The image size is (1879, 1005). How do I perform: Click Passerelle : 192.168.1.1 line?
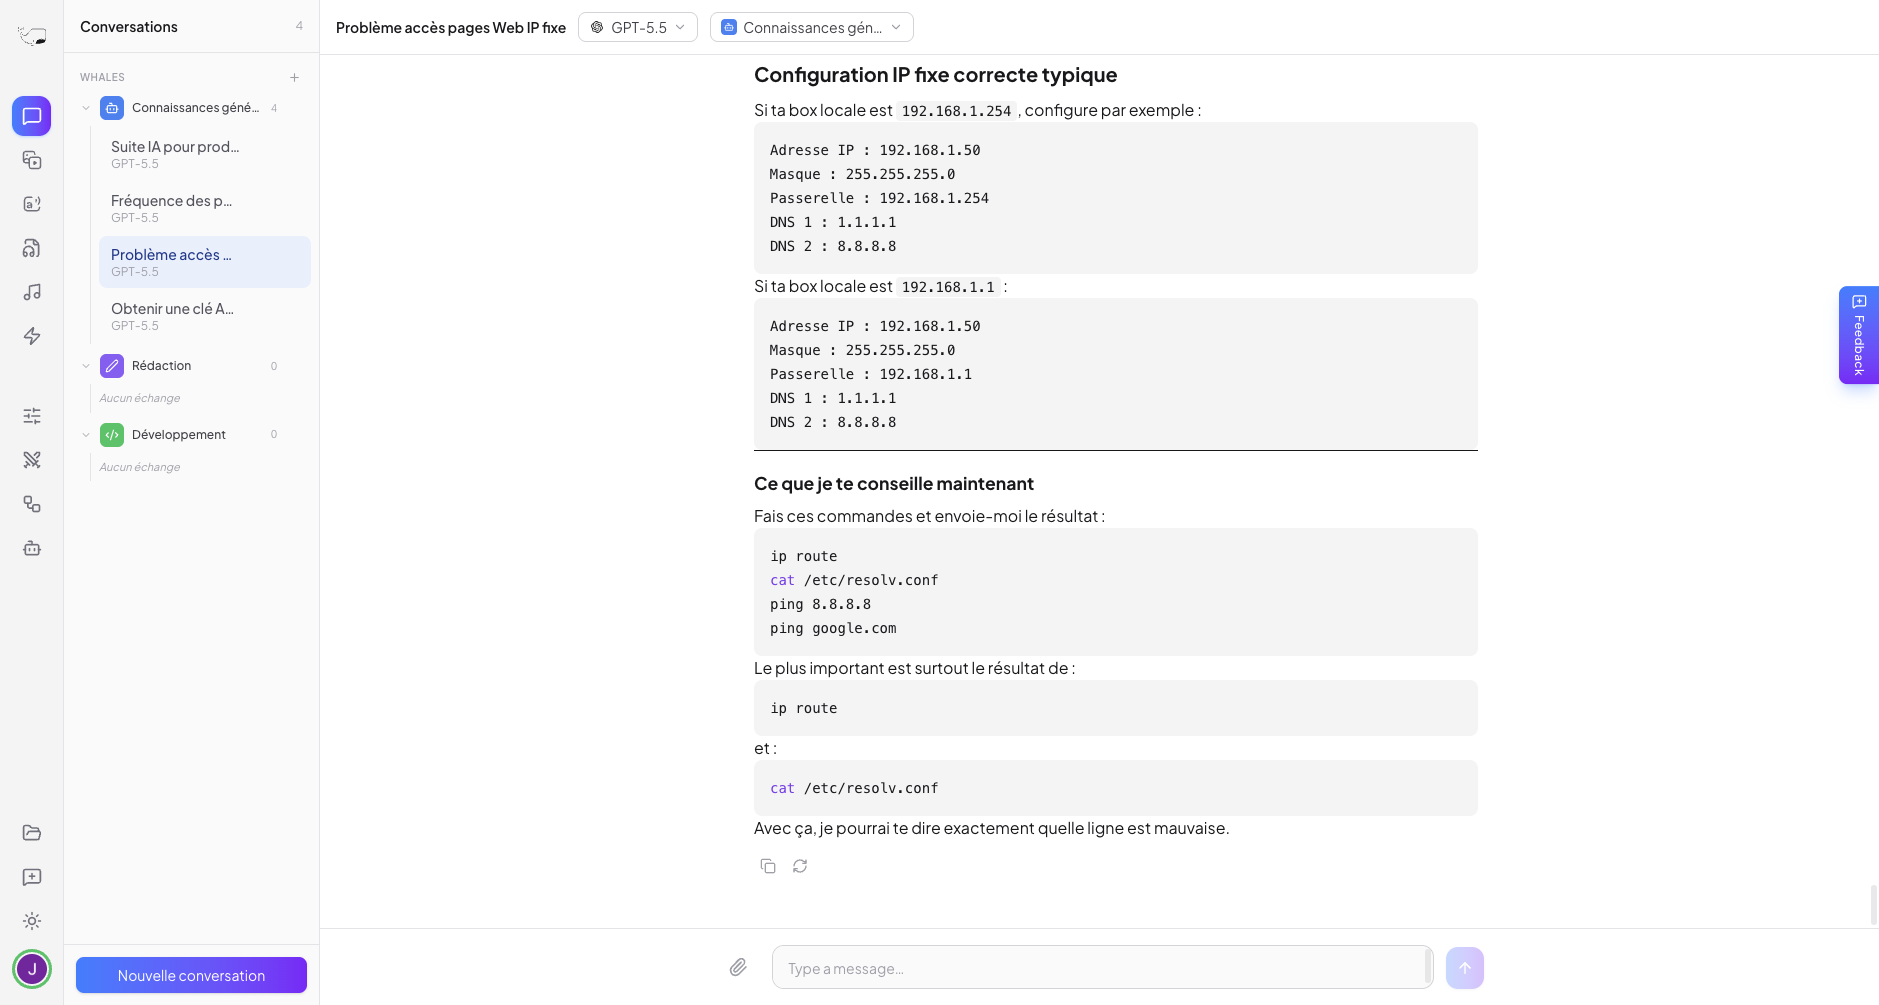[871, 374]
